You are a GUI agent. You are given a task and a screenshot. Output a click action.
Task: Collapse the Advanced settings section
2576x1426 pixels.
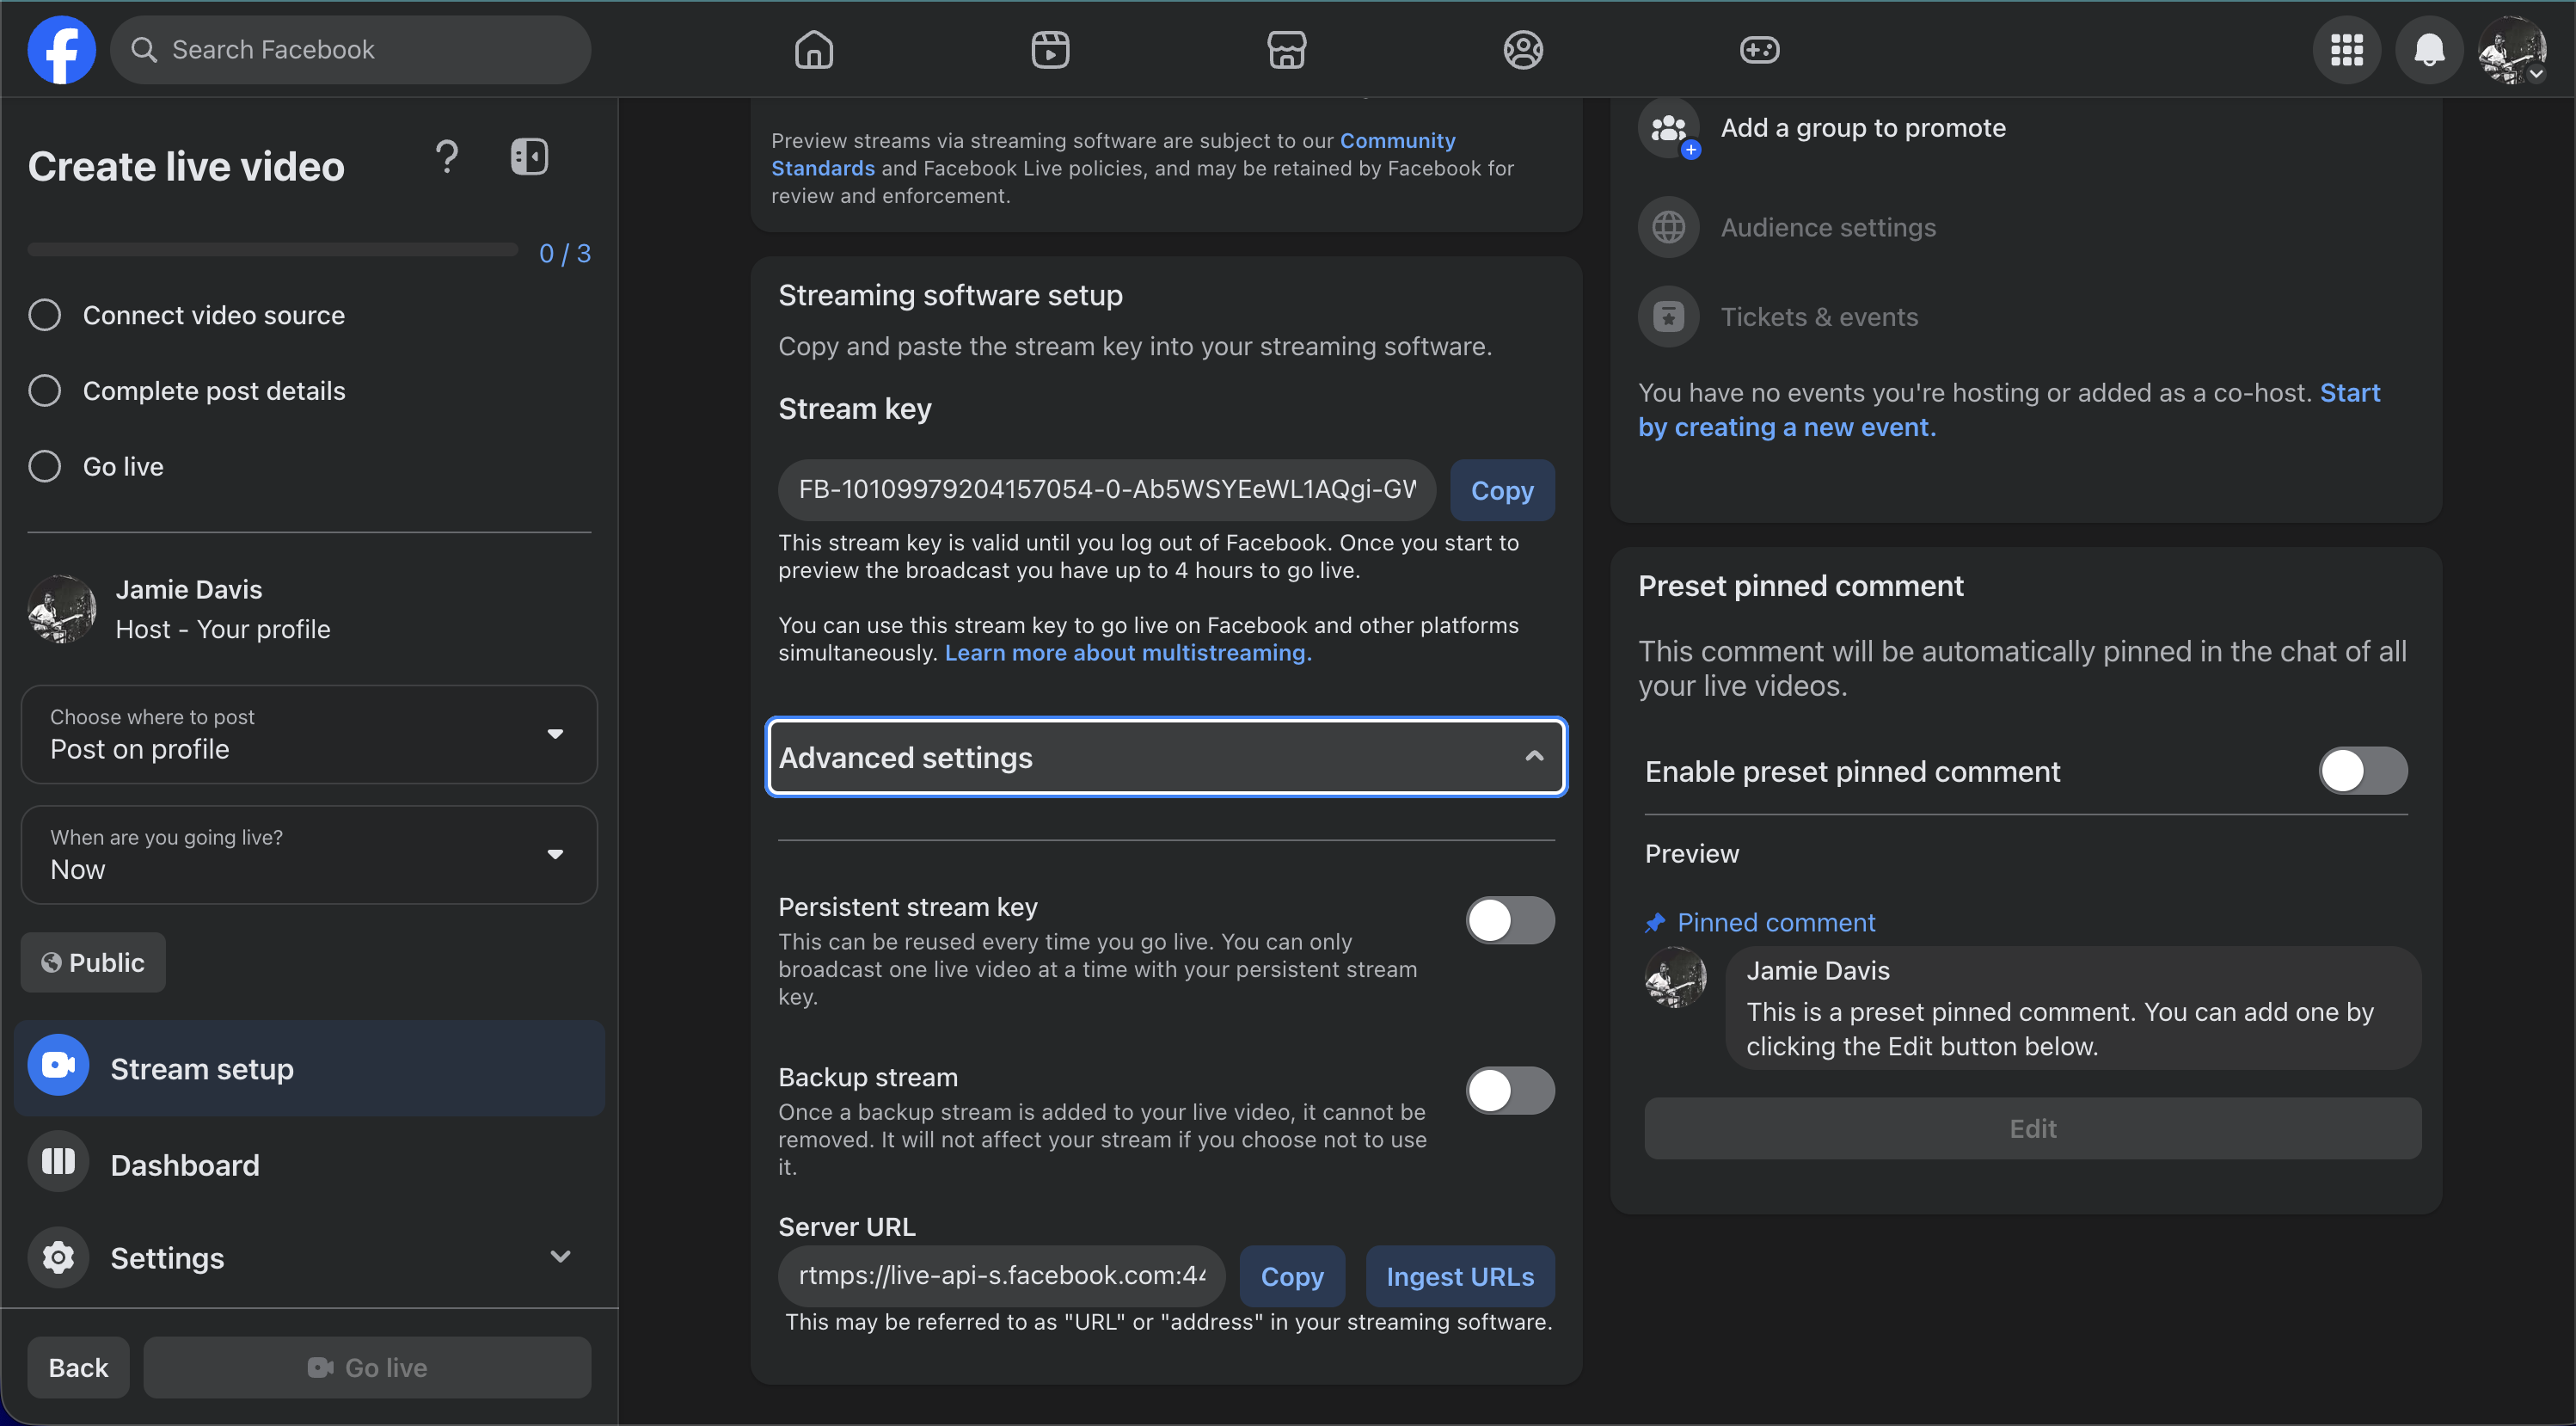point(1166,757)
